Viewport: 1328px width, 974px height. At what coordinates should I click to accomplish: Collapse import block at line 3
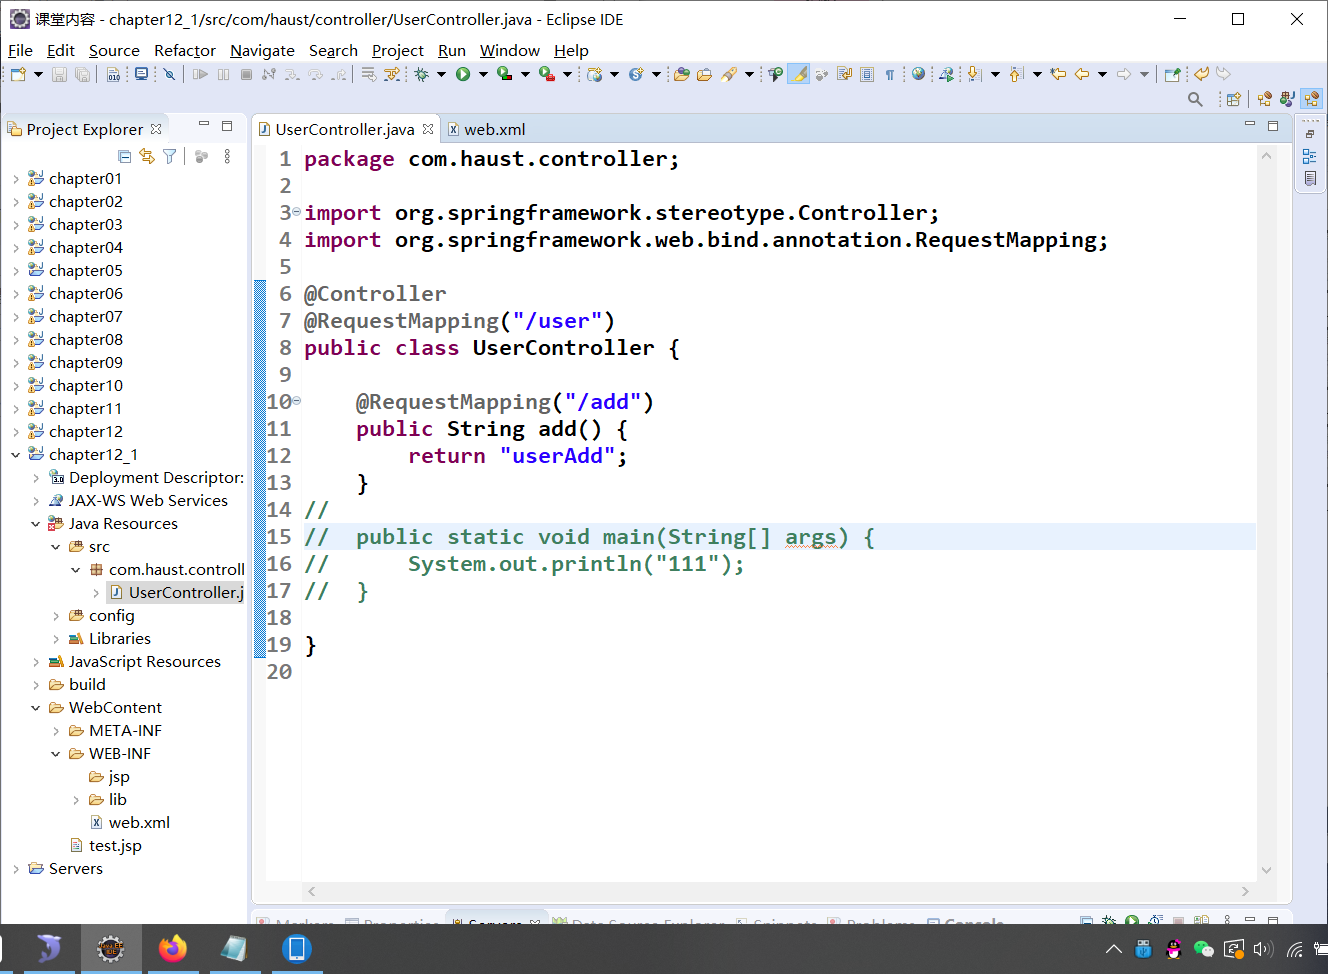(x=297, y=213)
